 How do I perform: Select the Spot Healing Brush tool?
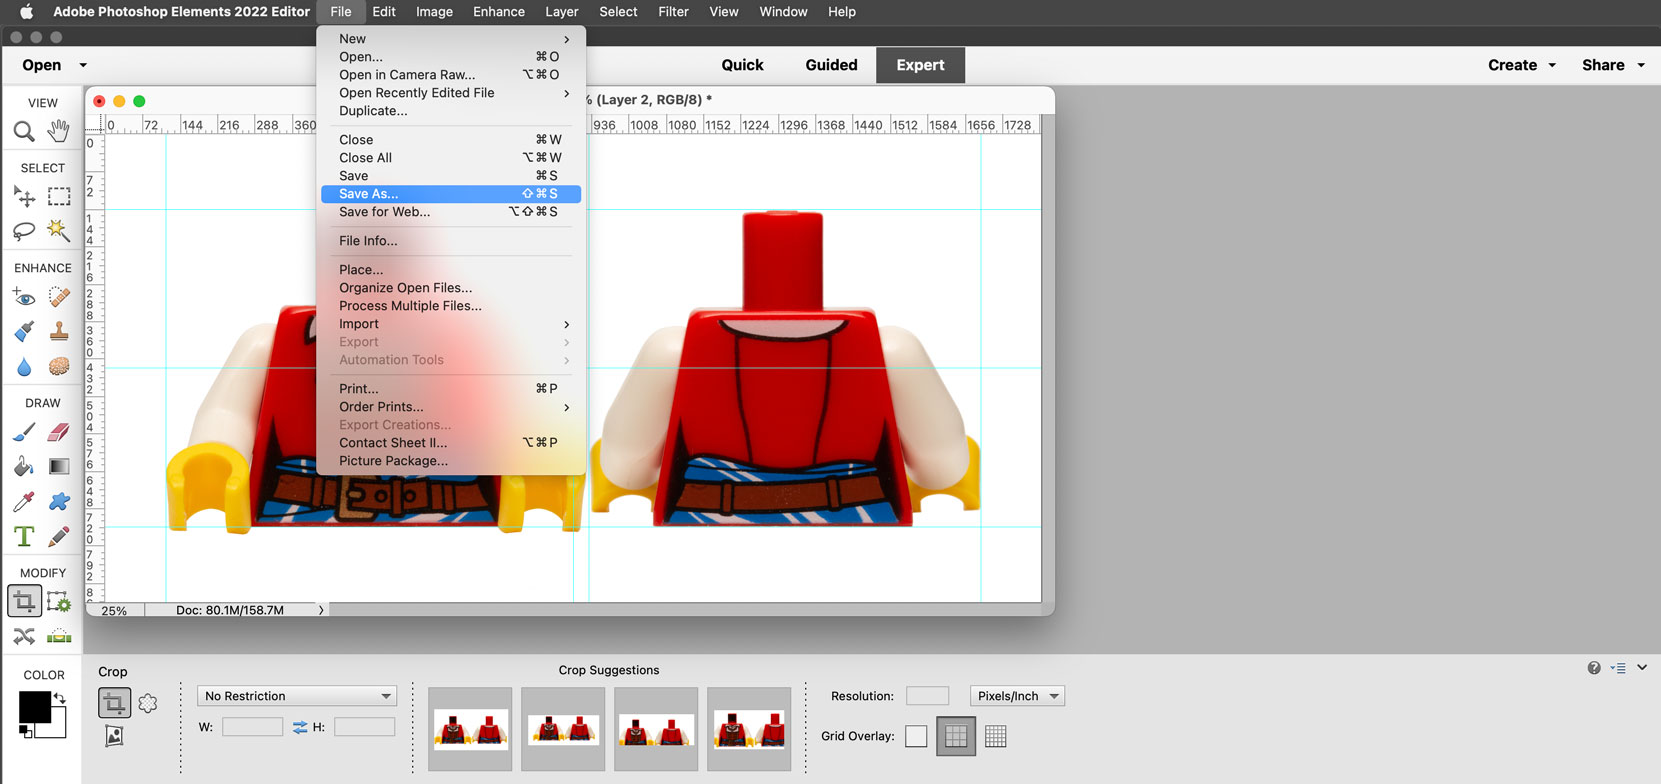(x=59, y=297)
